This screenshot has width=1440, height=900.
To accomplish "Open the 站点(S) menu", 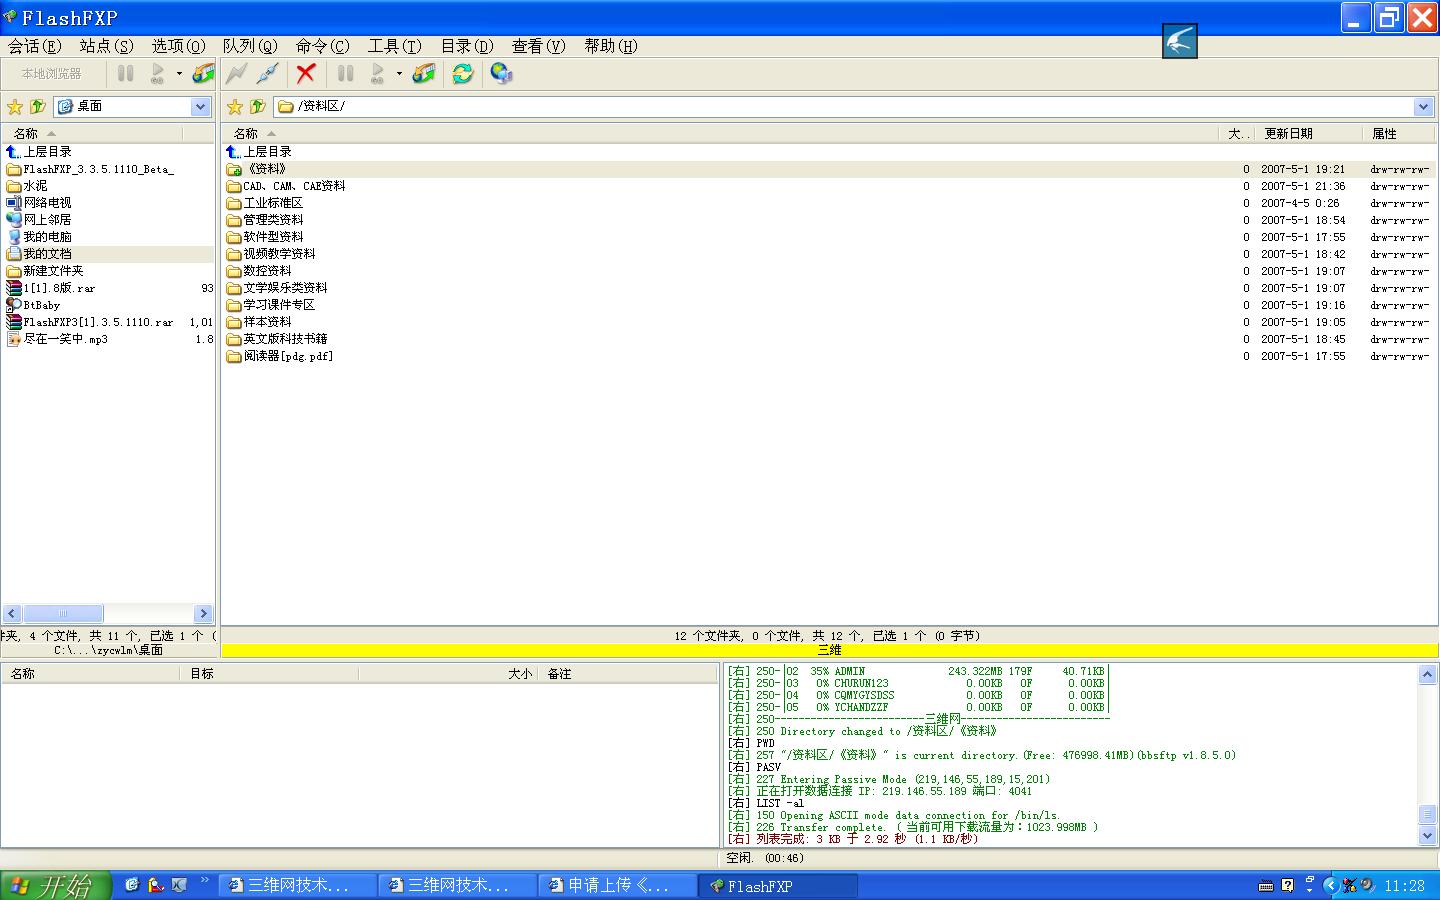I will 107,46.
